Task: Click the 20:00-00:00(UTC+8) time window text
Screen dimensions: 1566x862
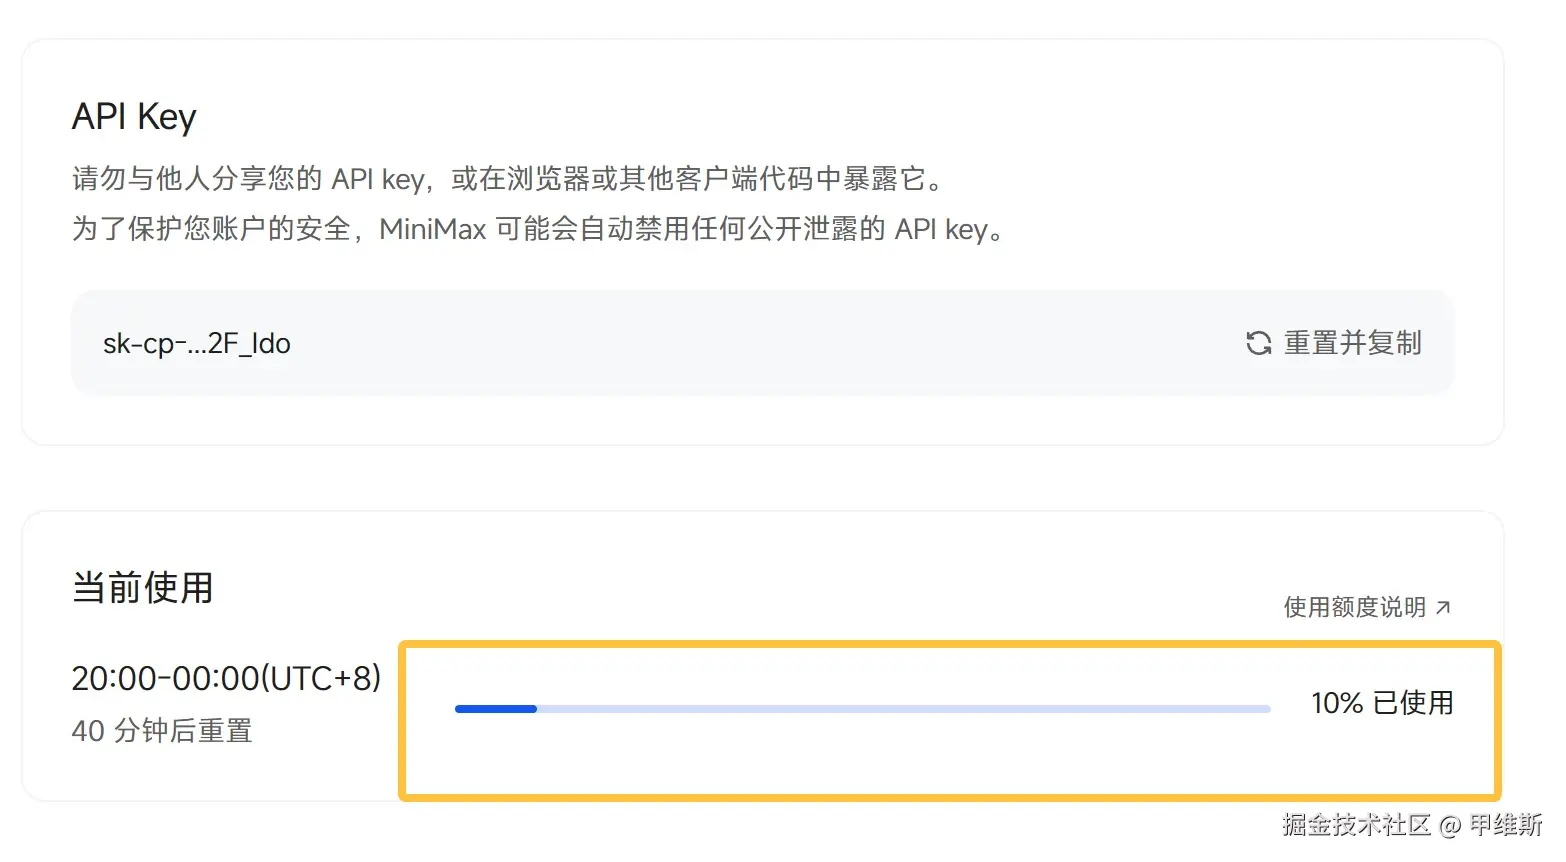Action: 226,678
